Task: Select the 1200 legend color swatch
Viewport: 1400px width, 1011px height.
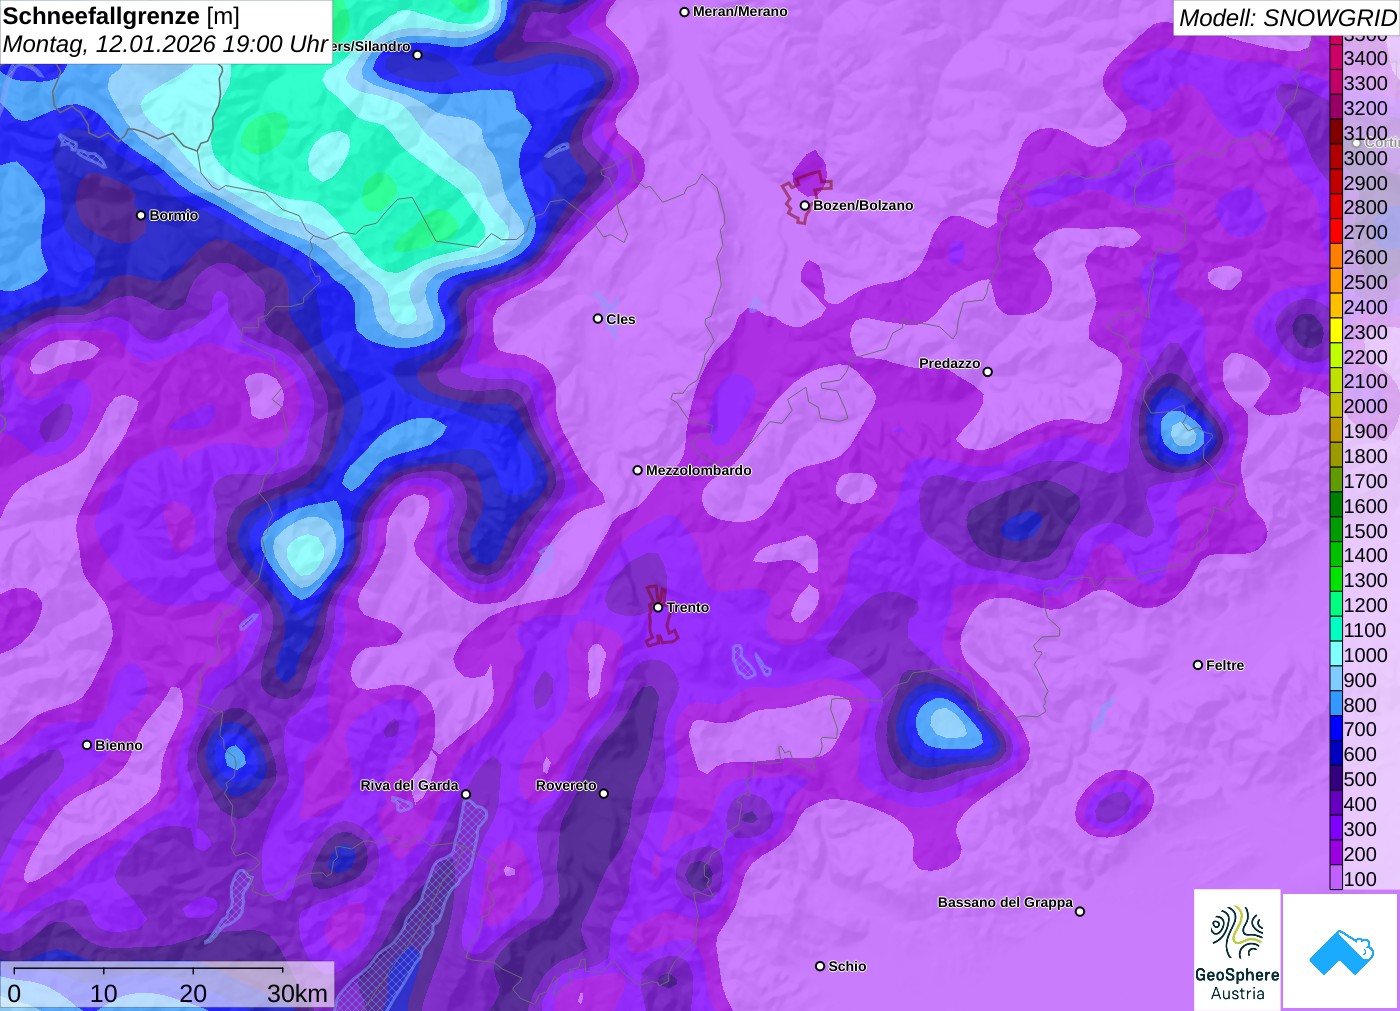Action: [1336, 605]
